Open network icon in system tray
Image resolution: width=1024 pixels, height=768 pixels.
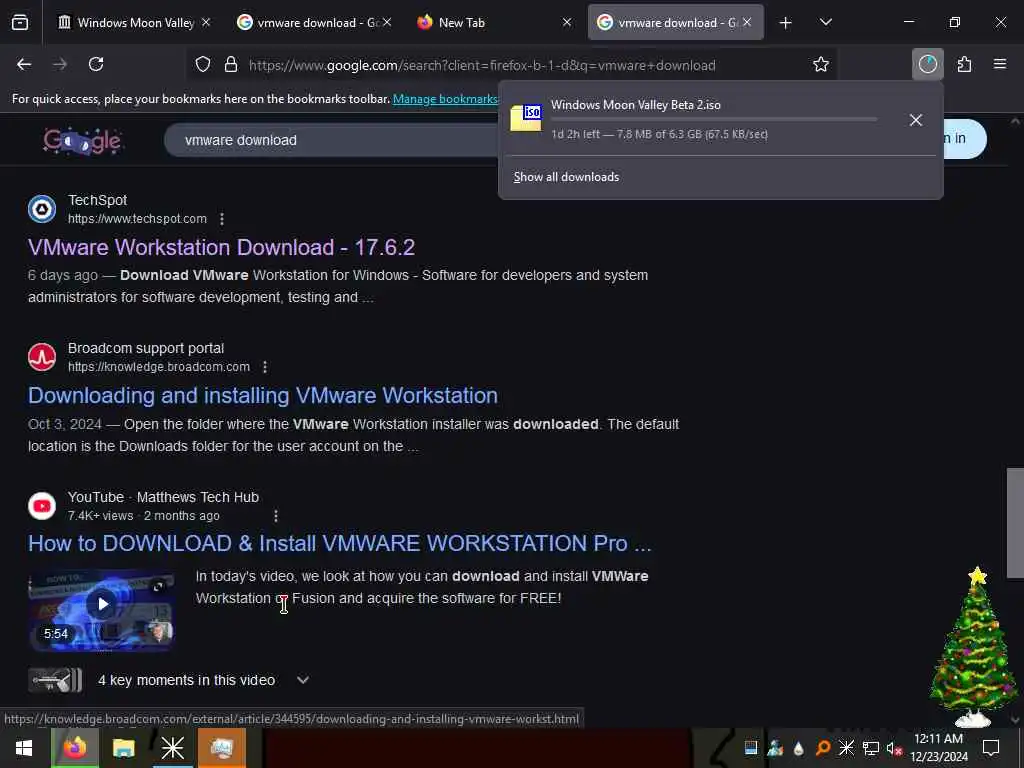870,748
